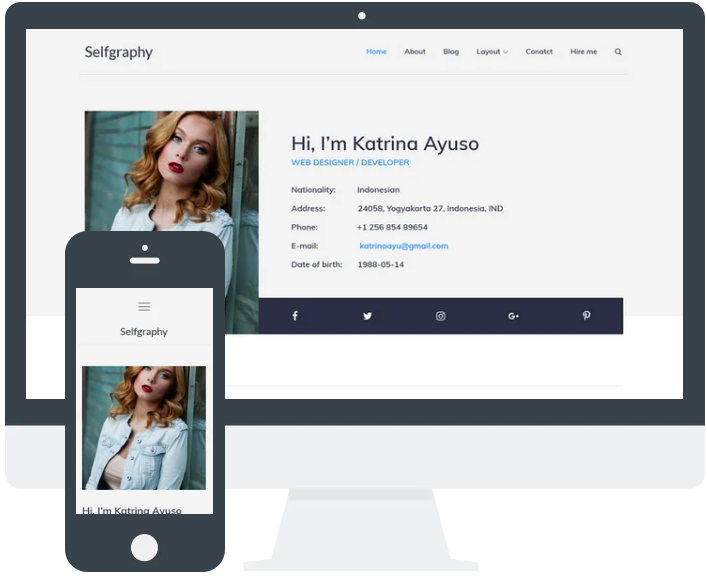Open the Twitter profile icon

coord(367,316)
